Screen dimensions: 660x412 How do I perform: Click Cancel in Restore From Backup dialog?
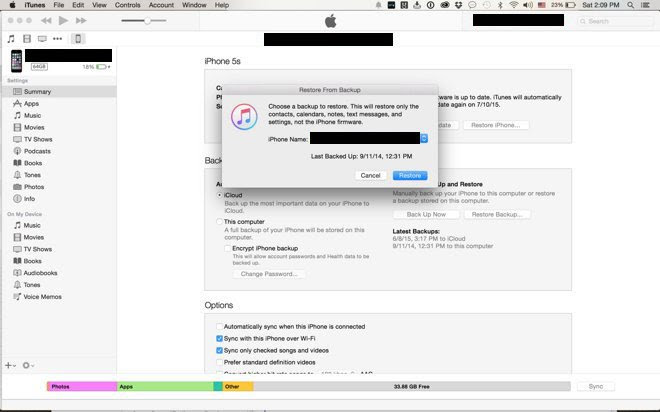(370, 175)
